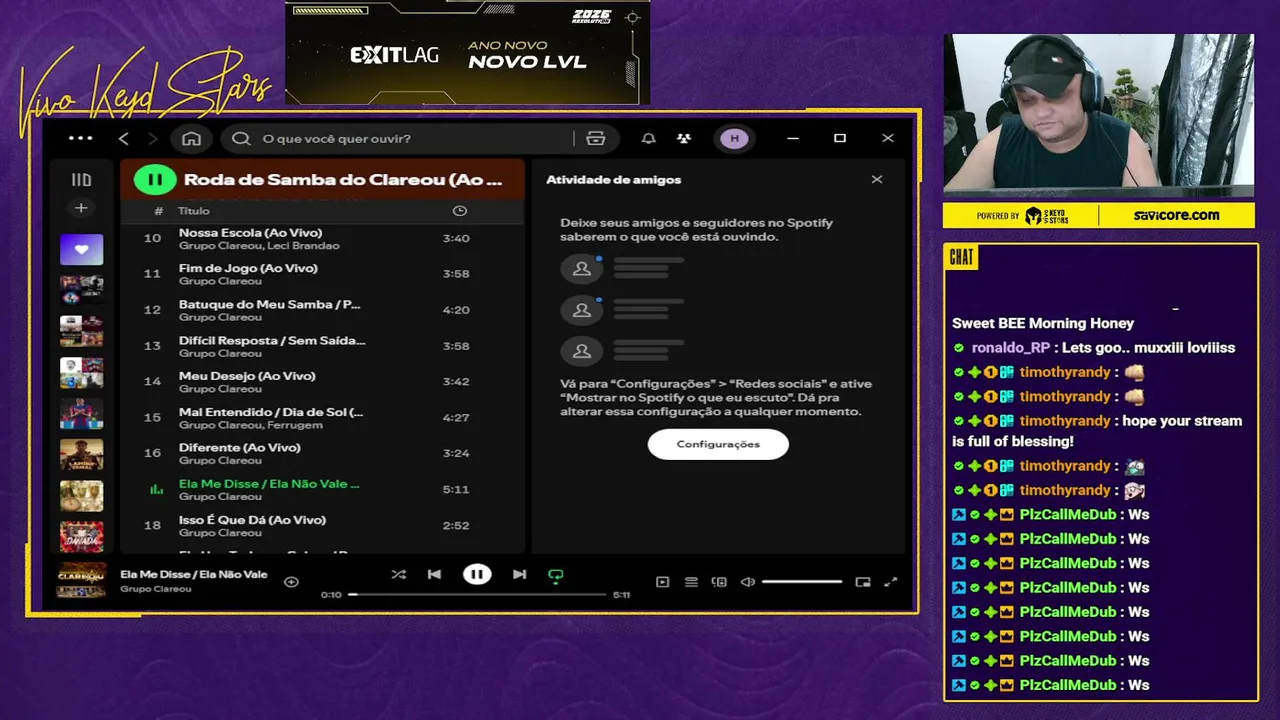The width and height of the screenshot is (1280, 720).
Task: Open notifications bell
Action: [x=649, y=138]
